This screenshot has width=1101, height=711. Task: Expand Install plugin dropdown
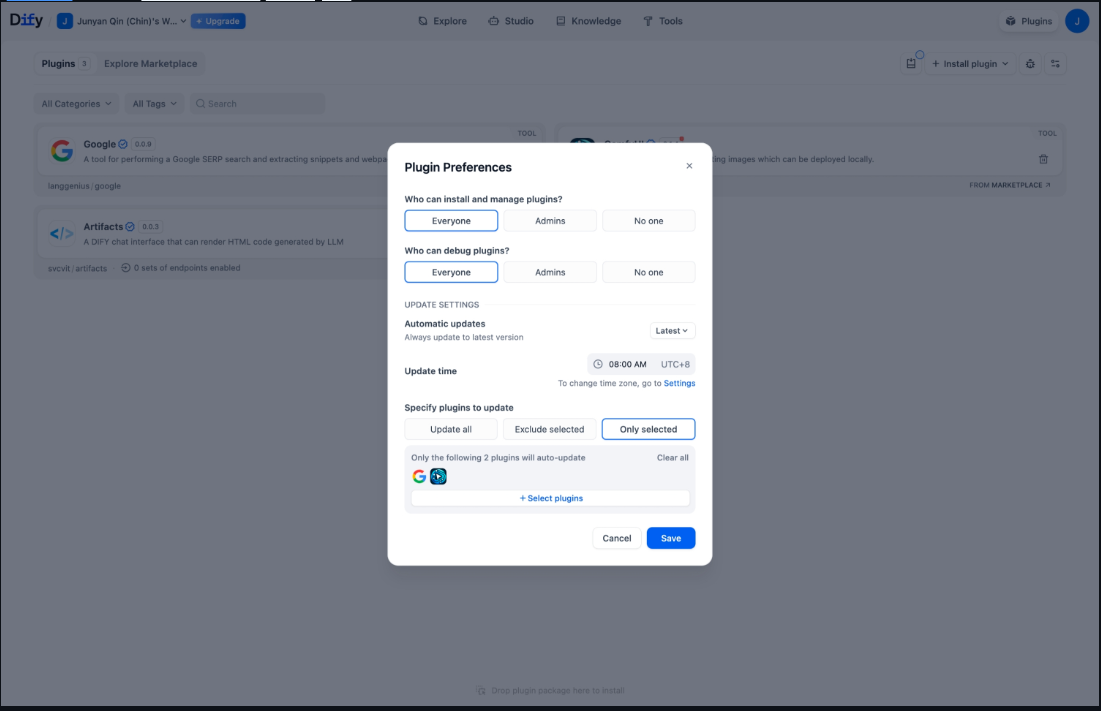[970, 64]
